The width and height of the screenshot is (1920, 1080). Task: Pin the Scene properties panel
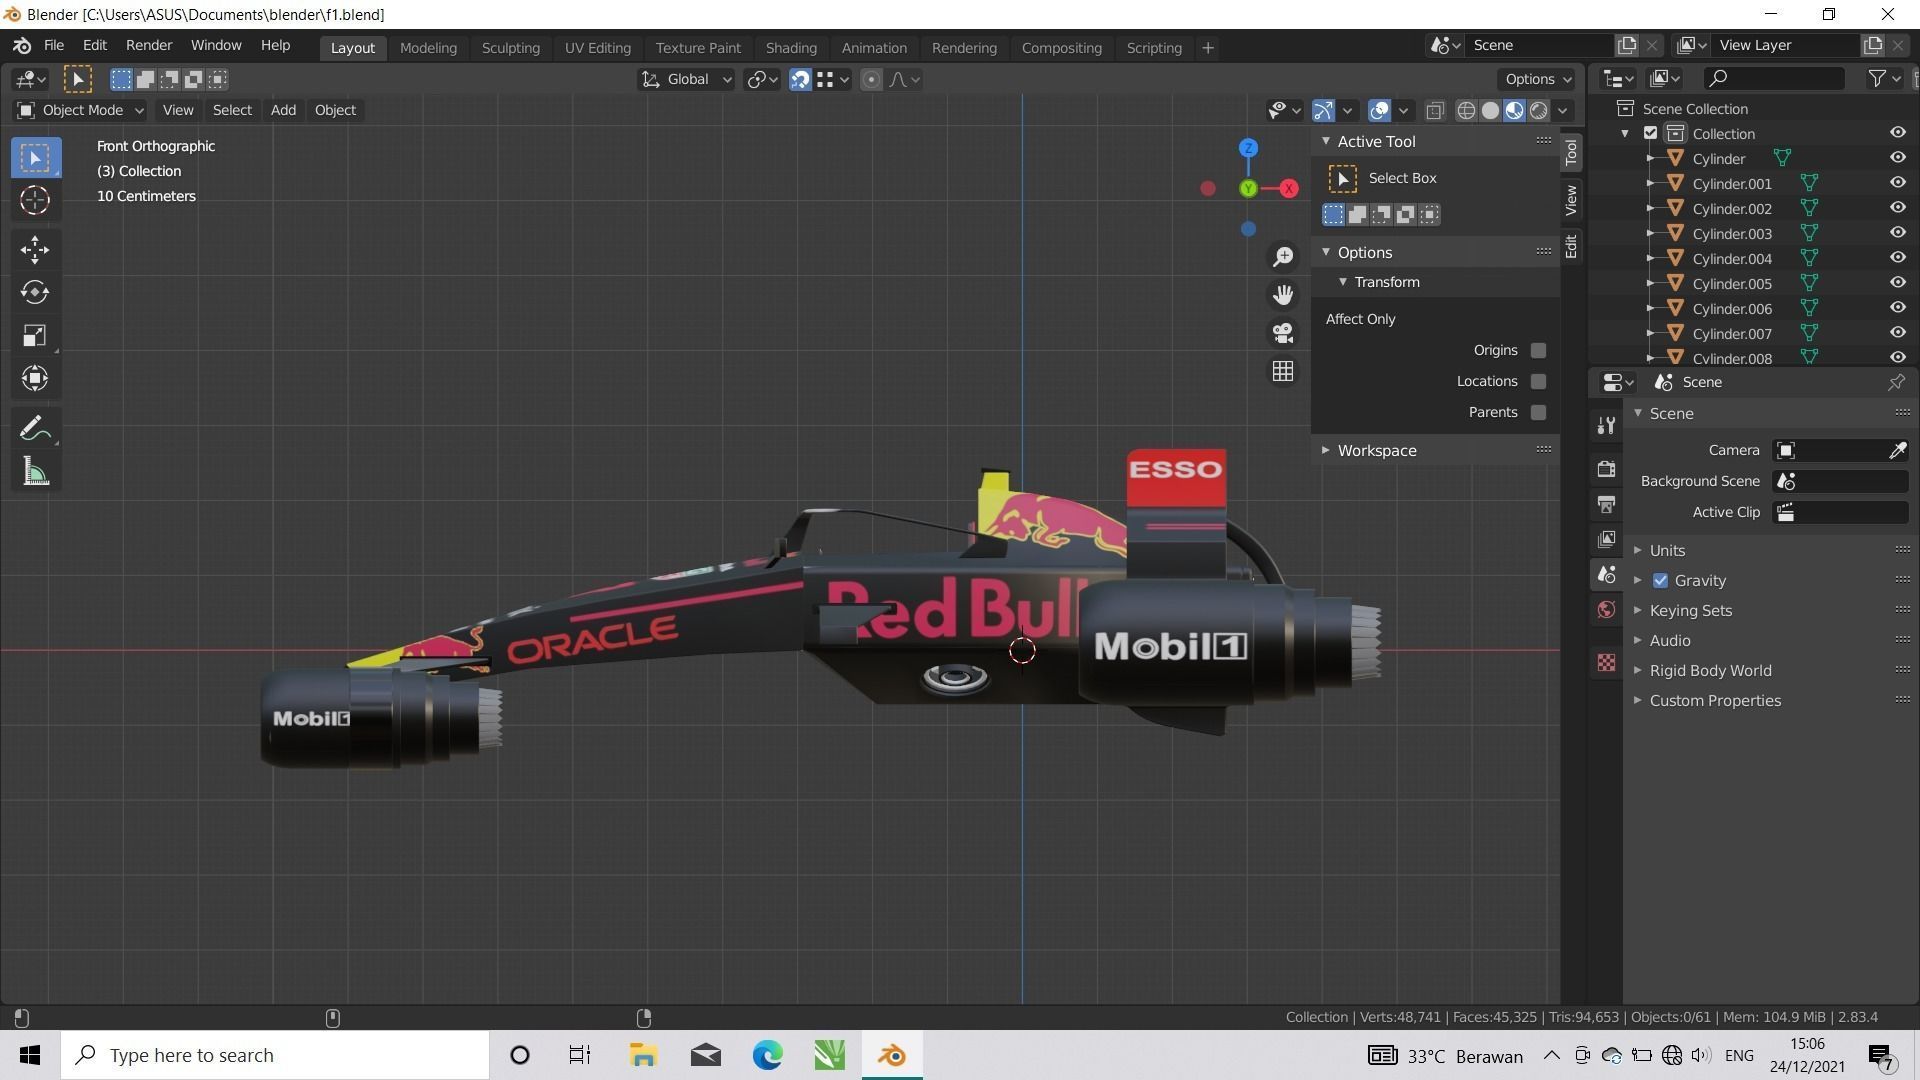(x=1896, y=382)
